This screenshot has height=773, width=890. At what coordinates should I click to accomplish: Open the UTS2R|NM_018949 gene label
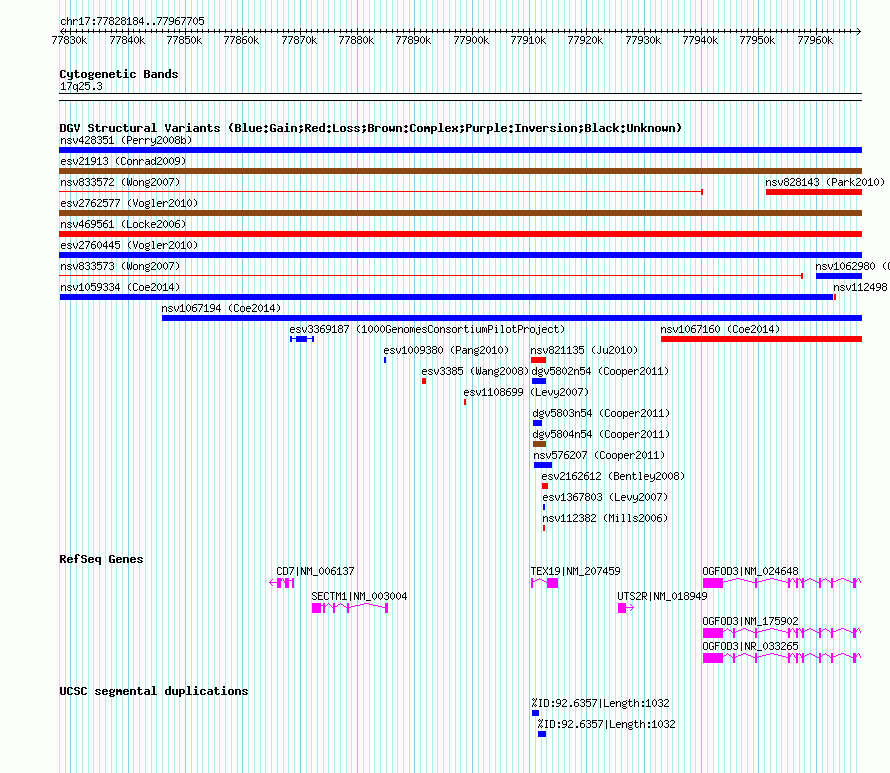662,596
